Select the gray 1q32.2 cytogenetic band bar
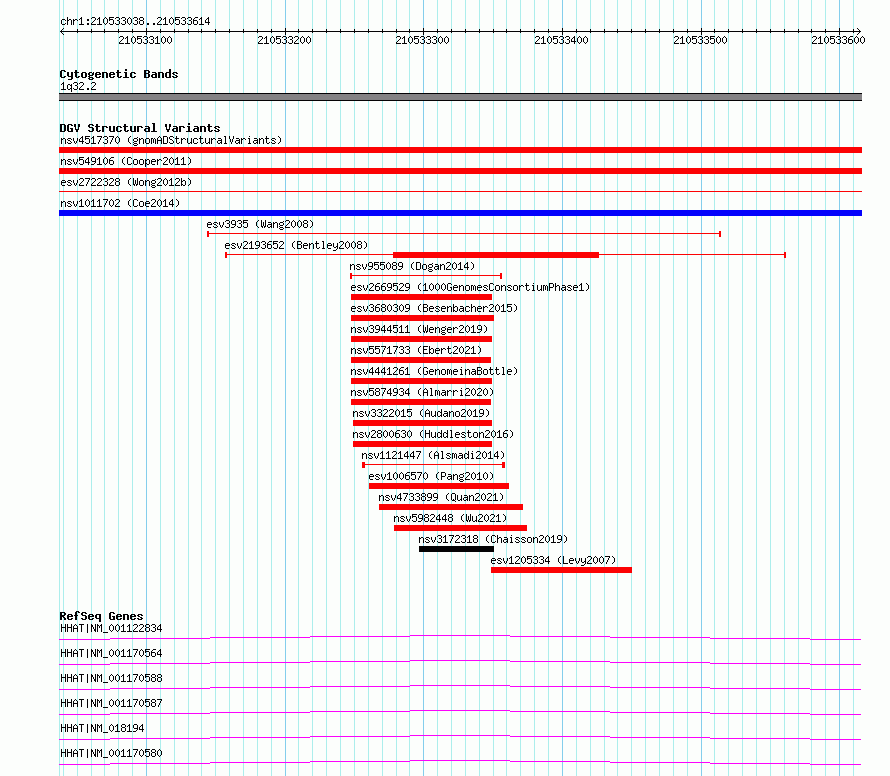This screenshot has width=890, height=776. pyautogui.click(x=460, y=97)
